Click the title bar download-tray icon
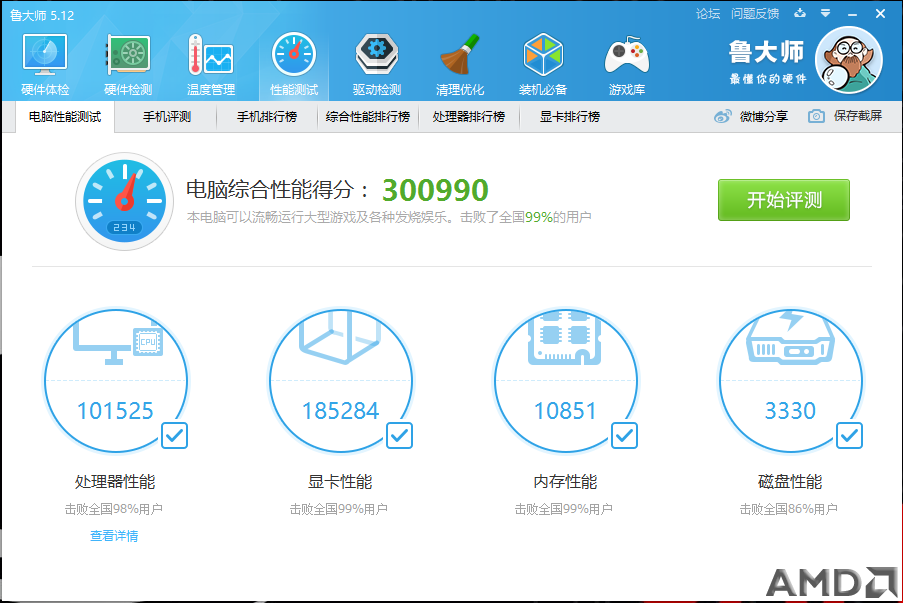The height and width of the screenshot is (603, 903). pos(800,13)
